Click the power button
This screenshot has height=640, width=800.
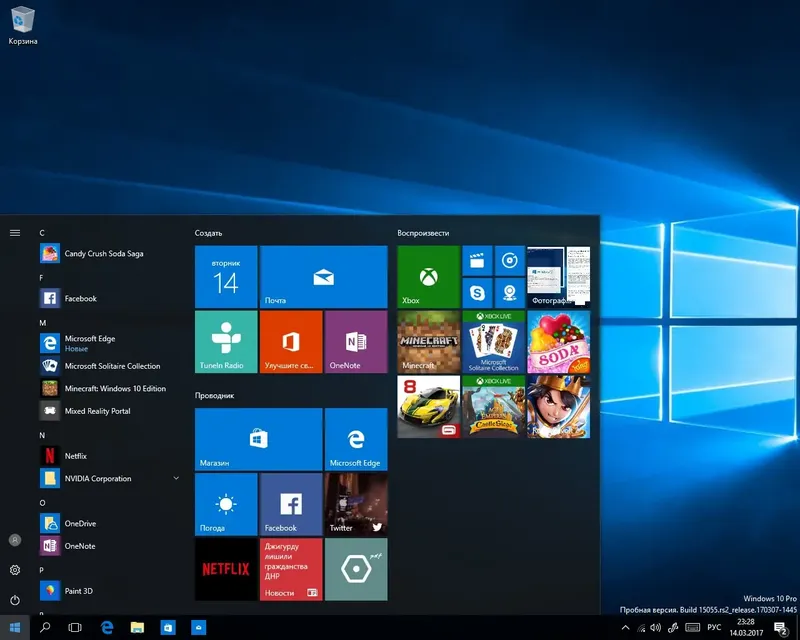[14, 600]
